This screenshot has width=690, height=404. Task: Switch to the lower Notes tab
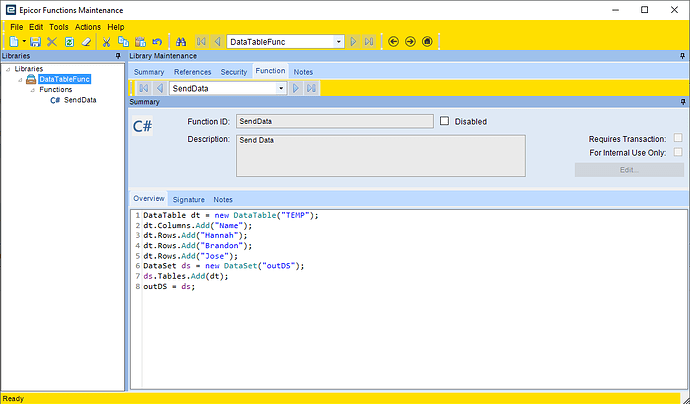[223, 199]
